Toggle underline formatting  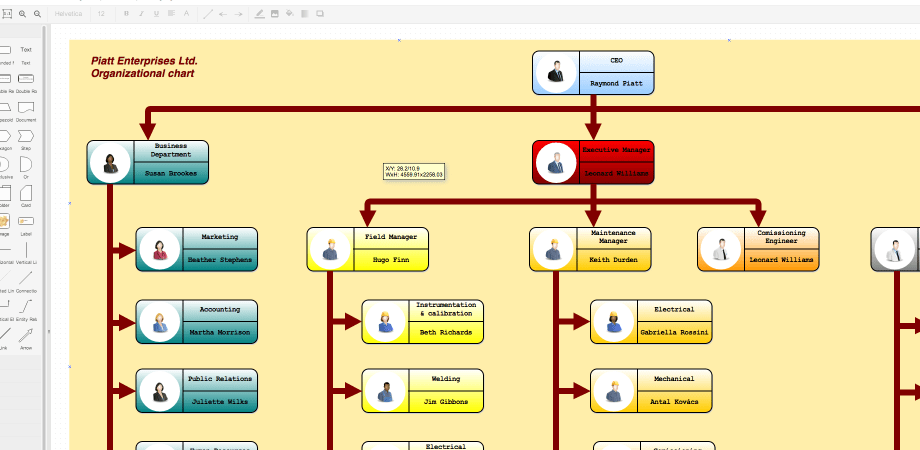pyautogui.click(x=156, y=13)
